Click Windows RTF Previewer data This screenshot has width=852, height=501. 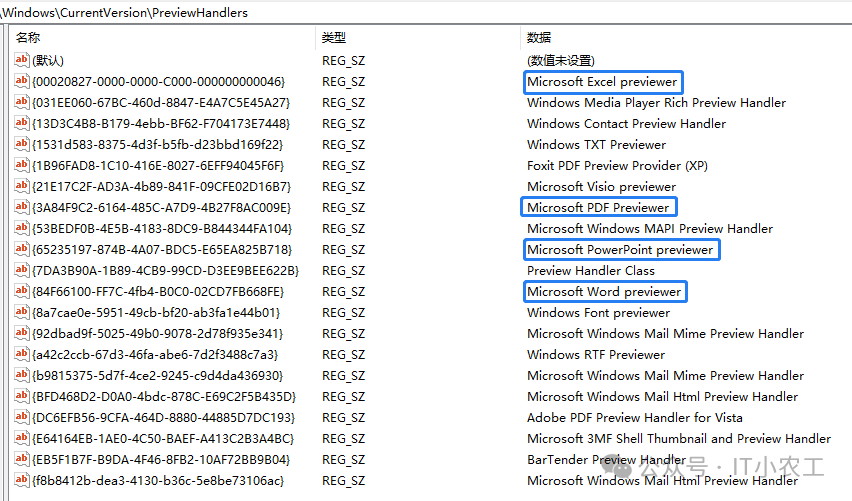[x=596, y=355]
